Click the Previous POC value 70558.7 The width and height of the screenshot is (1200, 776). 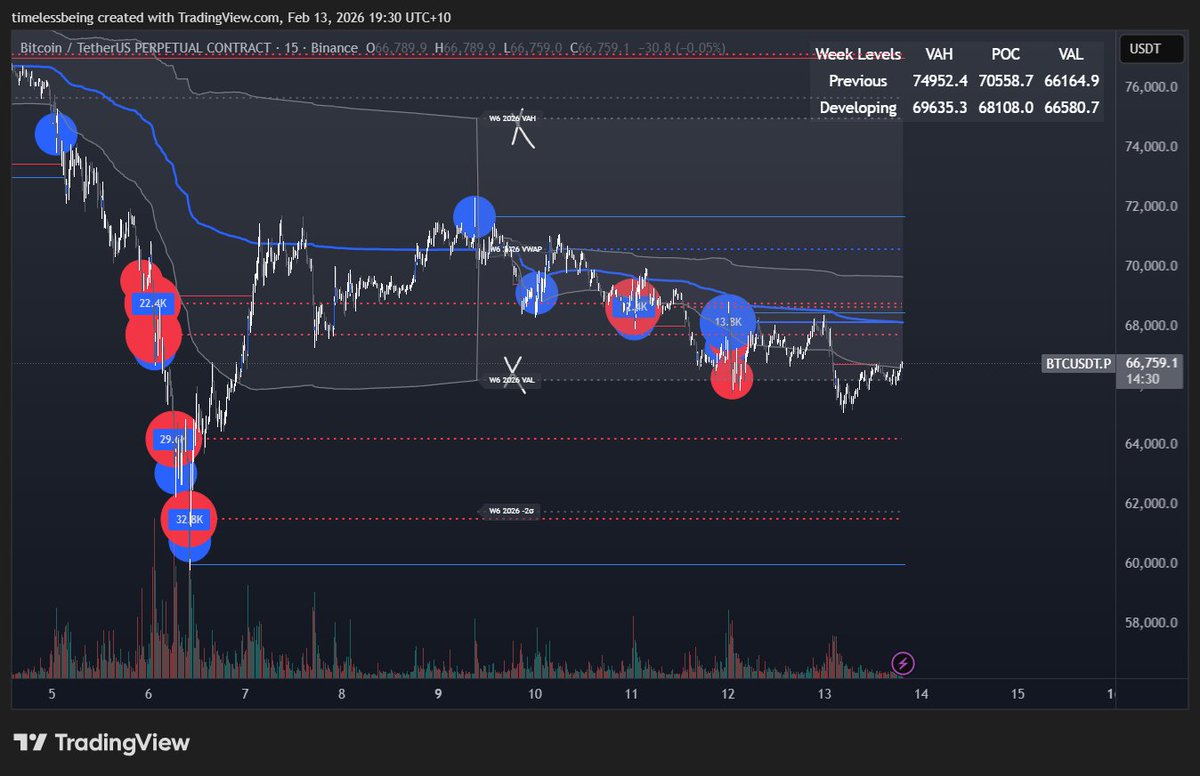tap(1008, 81)
